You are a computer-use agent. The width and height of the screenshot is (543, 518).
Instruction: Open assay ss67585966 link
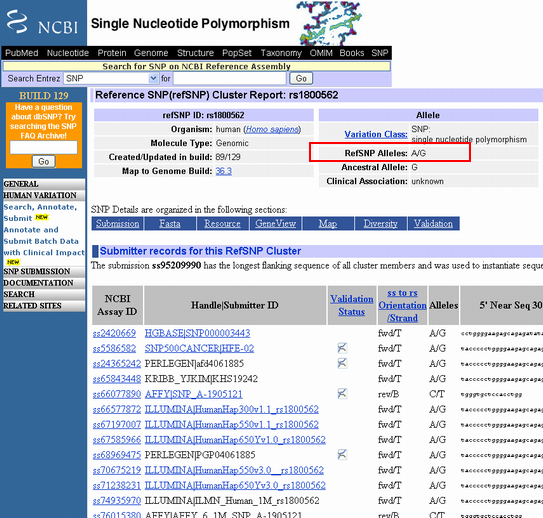point(117,440)
